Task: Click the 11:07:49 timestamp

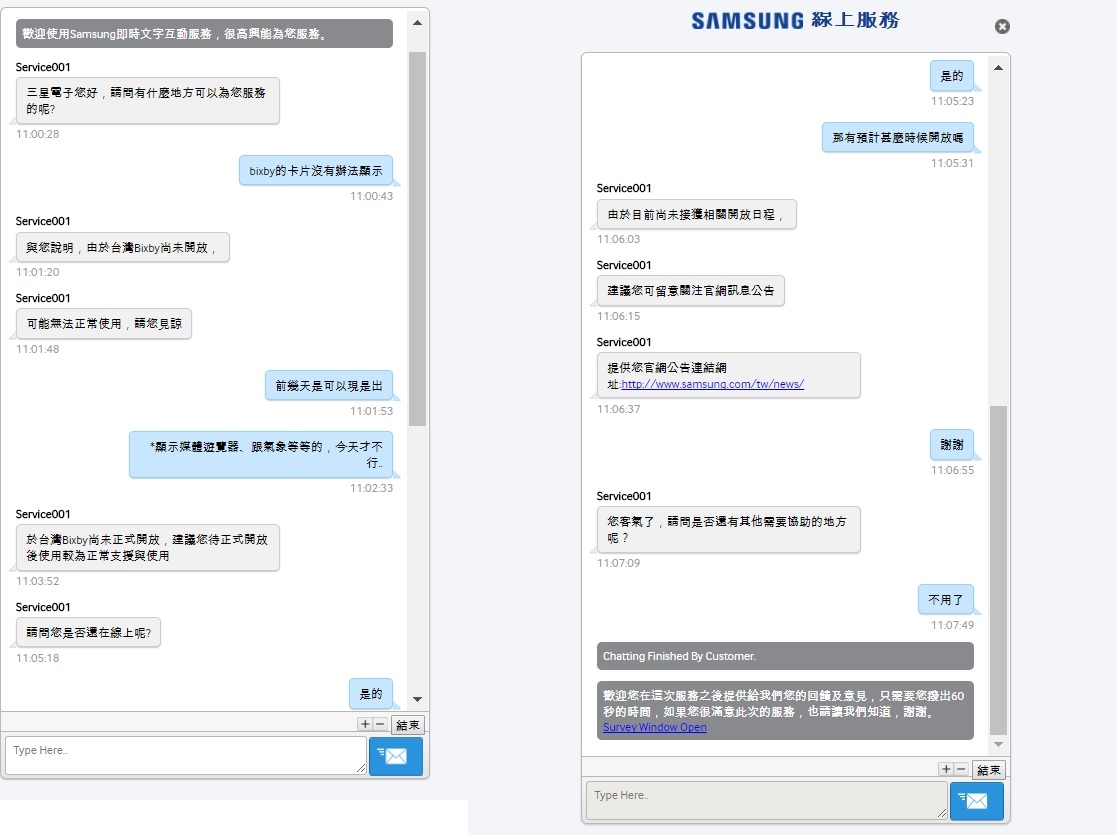Action: click(x=952, y=625)
